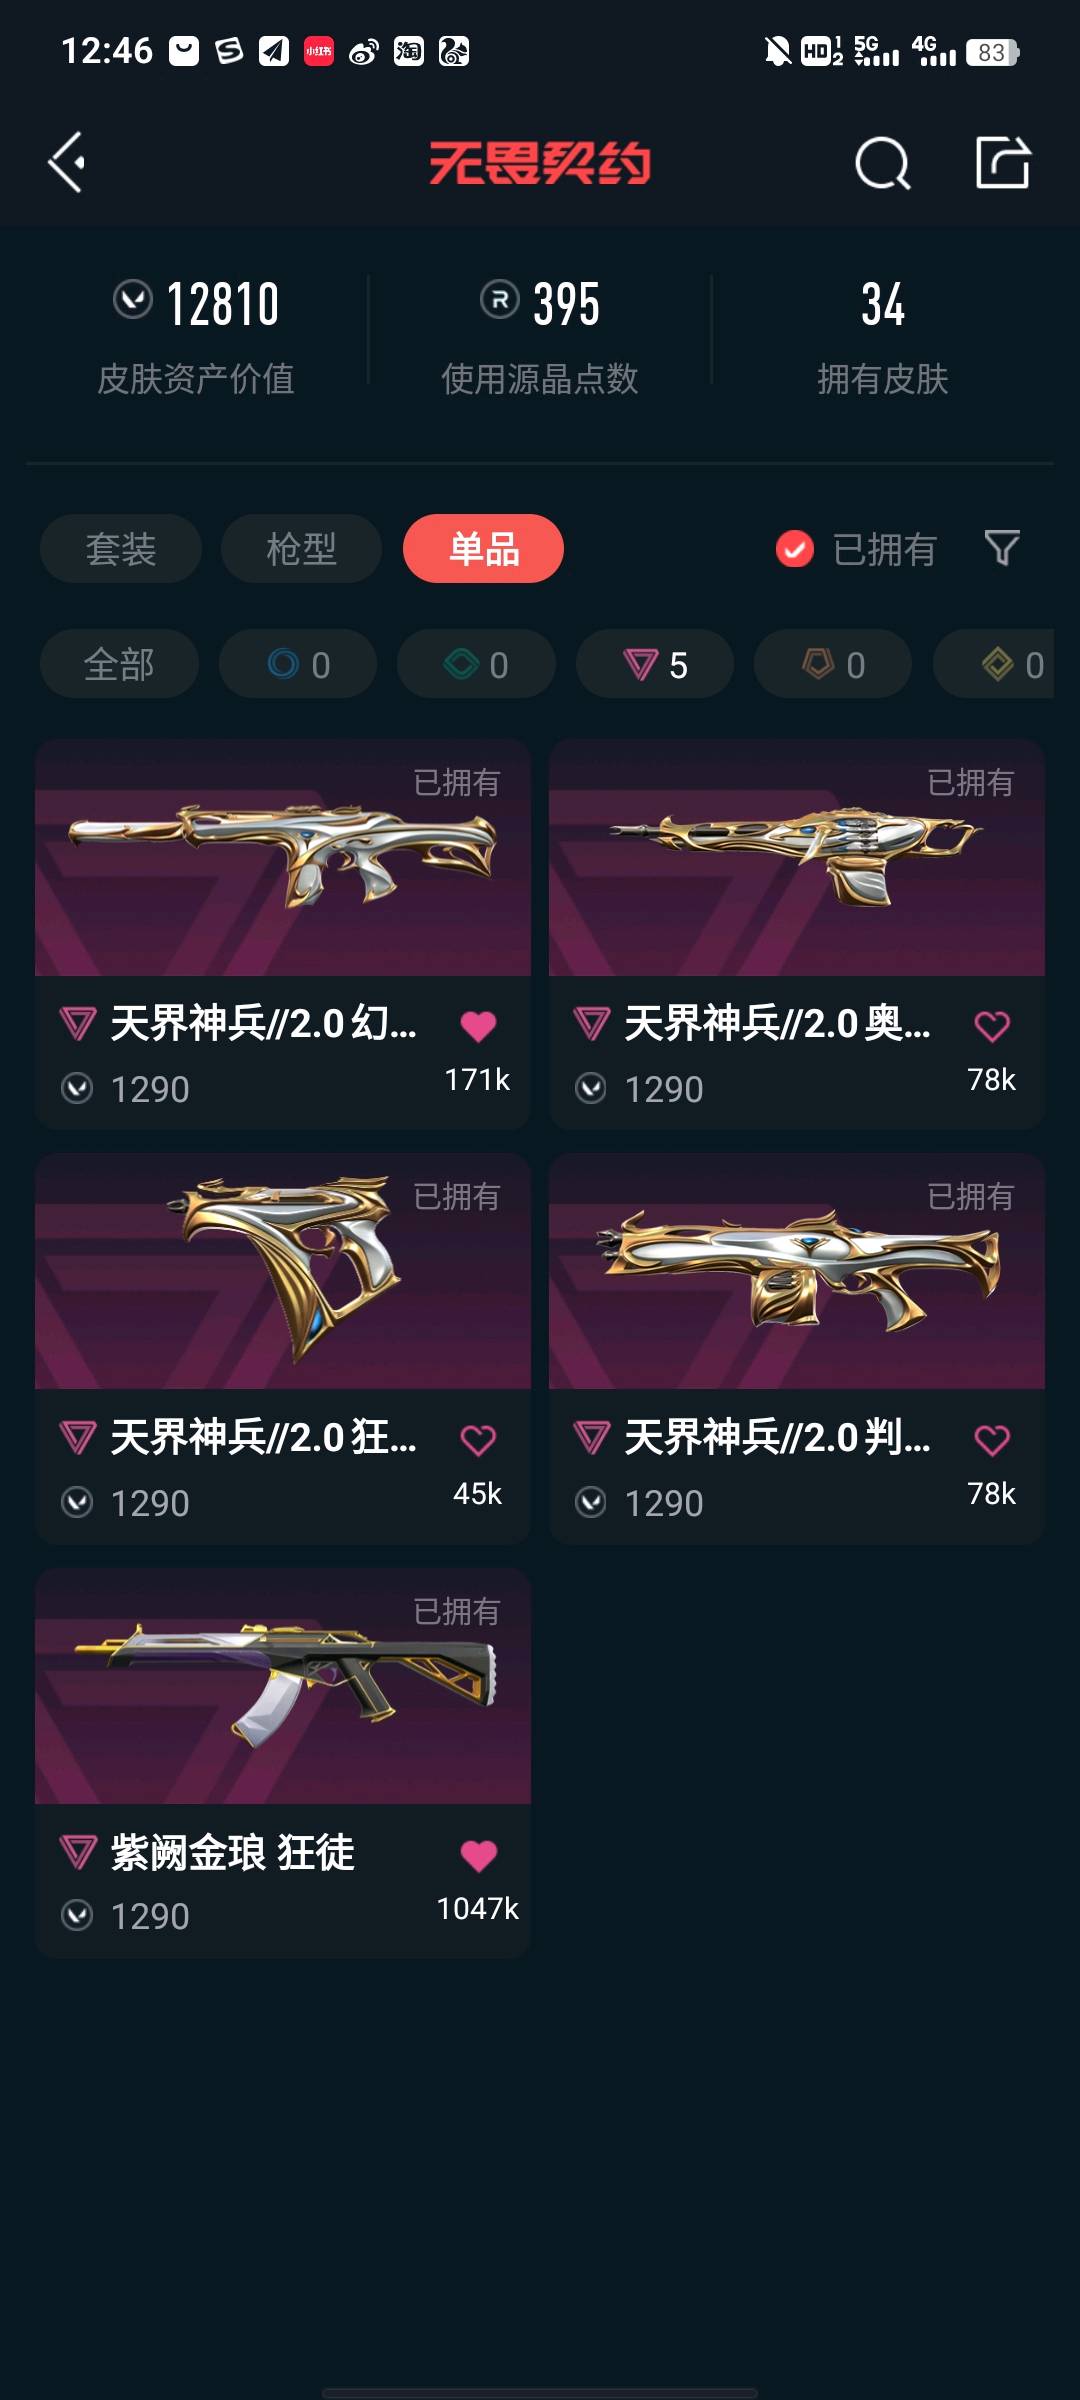Open the 天界神兵//2.0 奥... skin card
Viewport: 1080px width, 2400px height.
click(797, 935)
